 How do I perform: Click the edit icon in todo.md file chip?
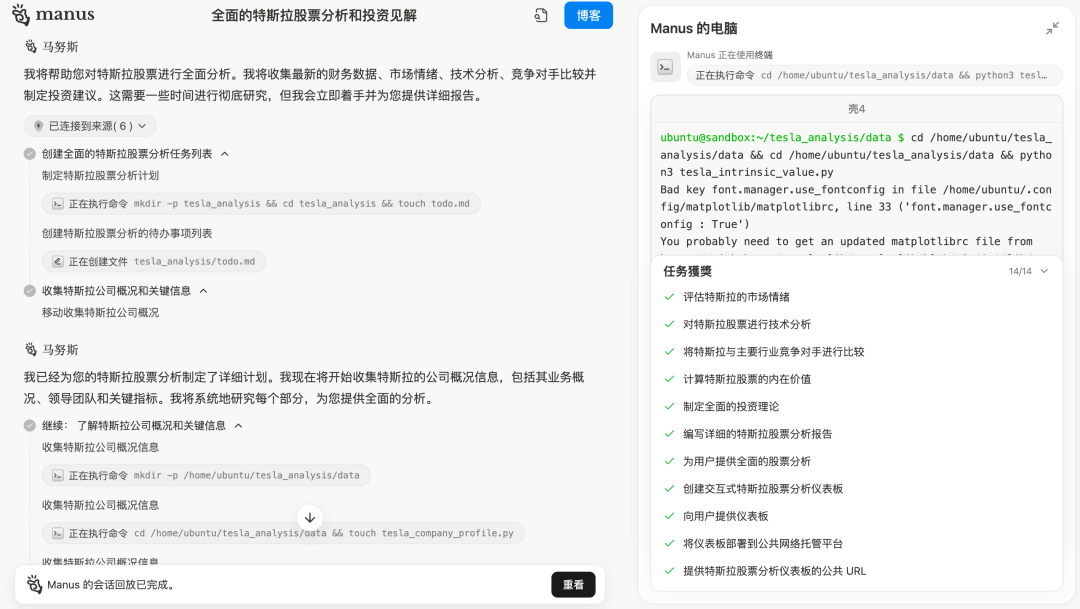point(58,262)
